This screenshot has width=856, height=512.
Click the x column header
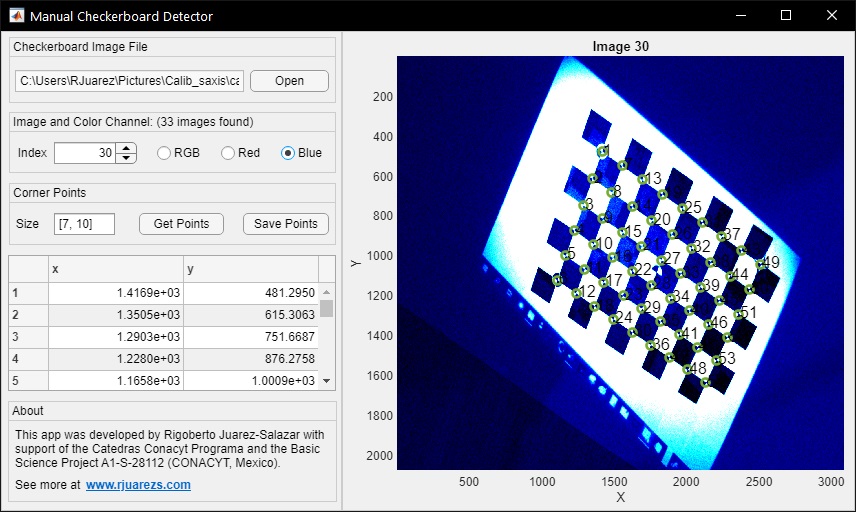116,269
